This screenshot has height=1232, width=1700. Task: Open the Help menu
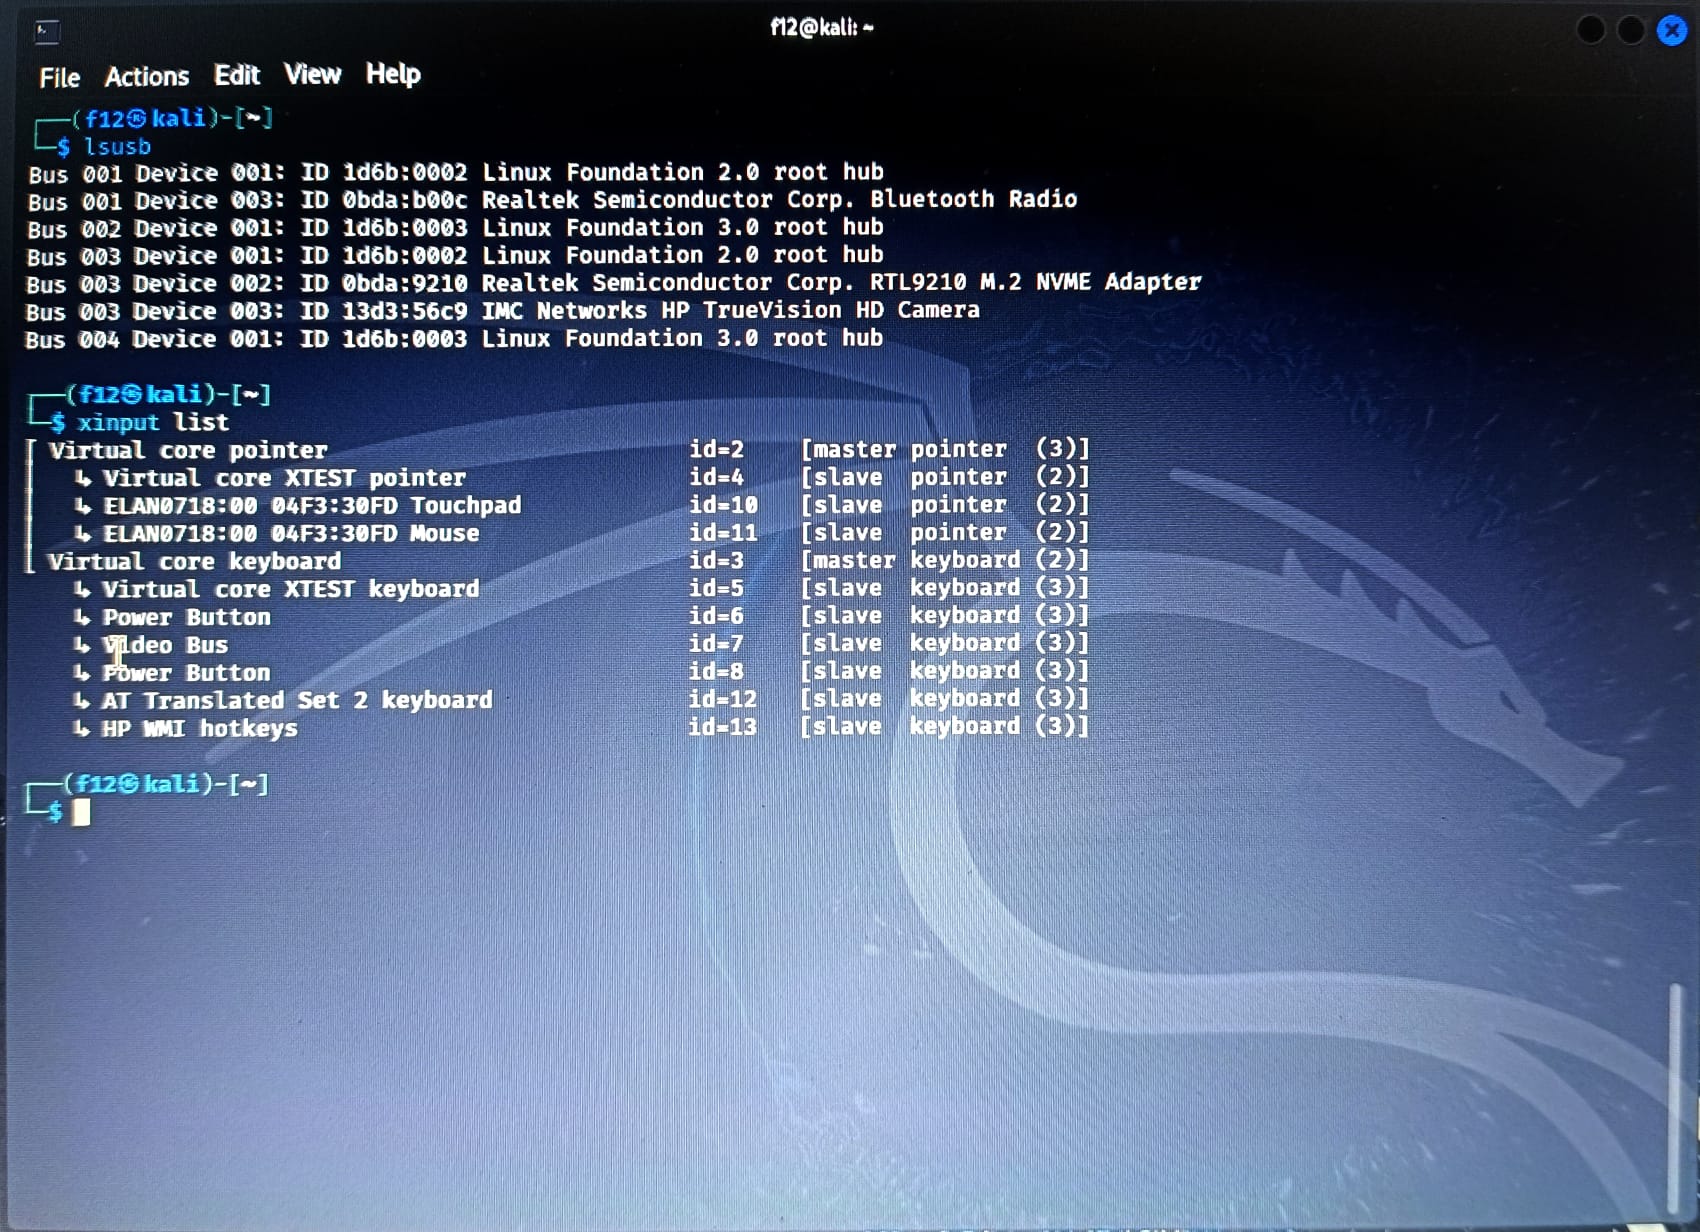(x=393, y=74)
